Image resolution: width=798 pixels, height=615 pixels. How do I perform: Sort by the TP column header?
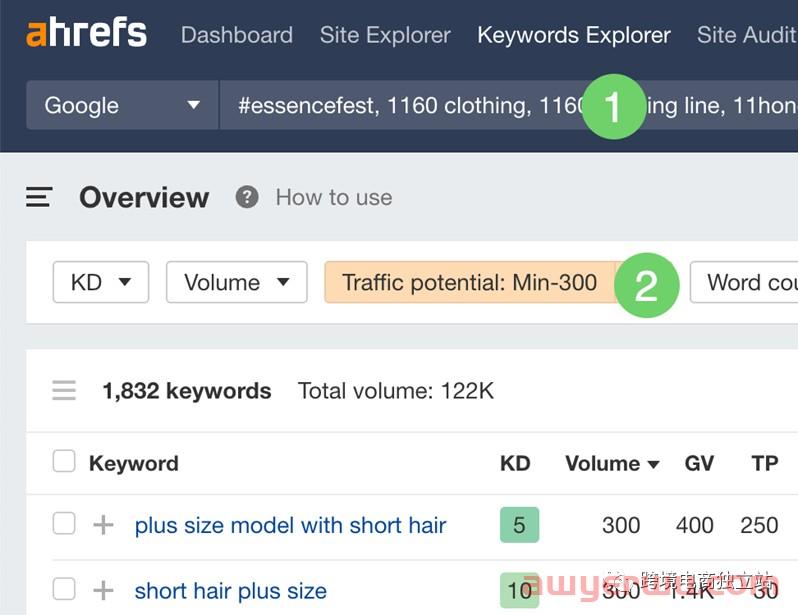[x=765, y=463]
